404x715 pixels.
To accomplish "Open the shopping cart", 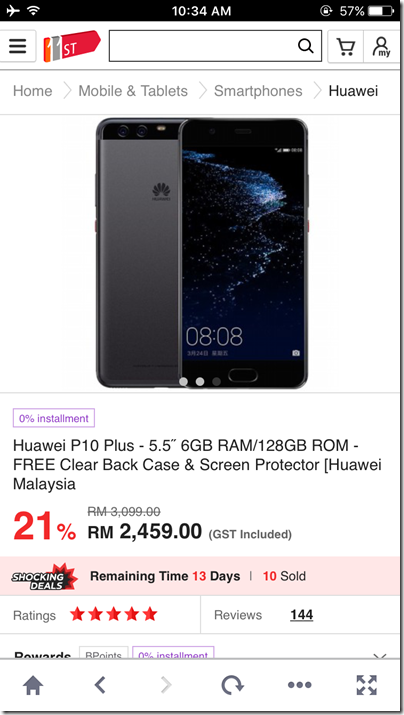I will click(346, 46).
